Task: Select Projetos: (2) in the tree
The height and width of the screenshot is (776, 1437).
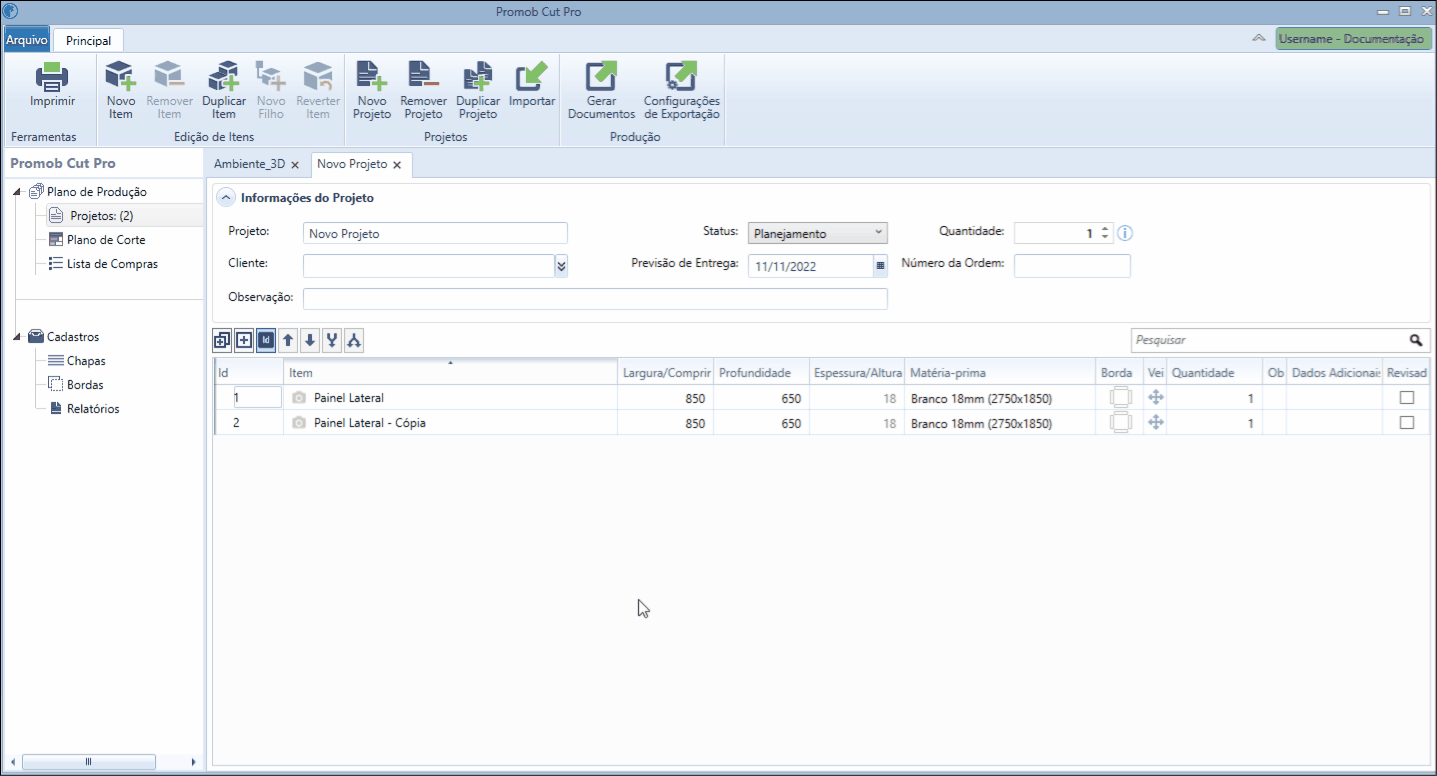Action: (x=102, y=216)
